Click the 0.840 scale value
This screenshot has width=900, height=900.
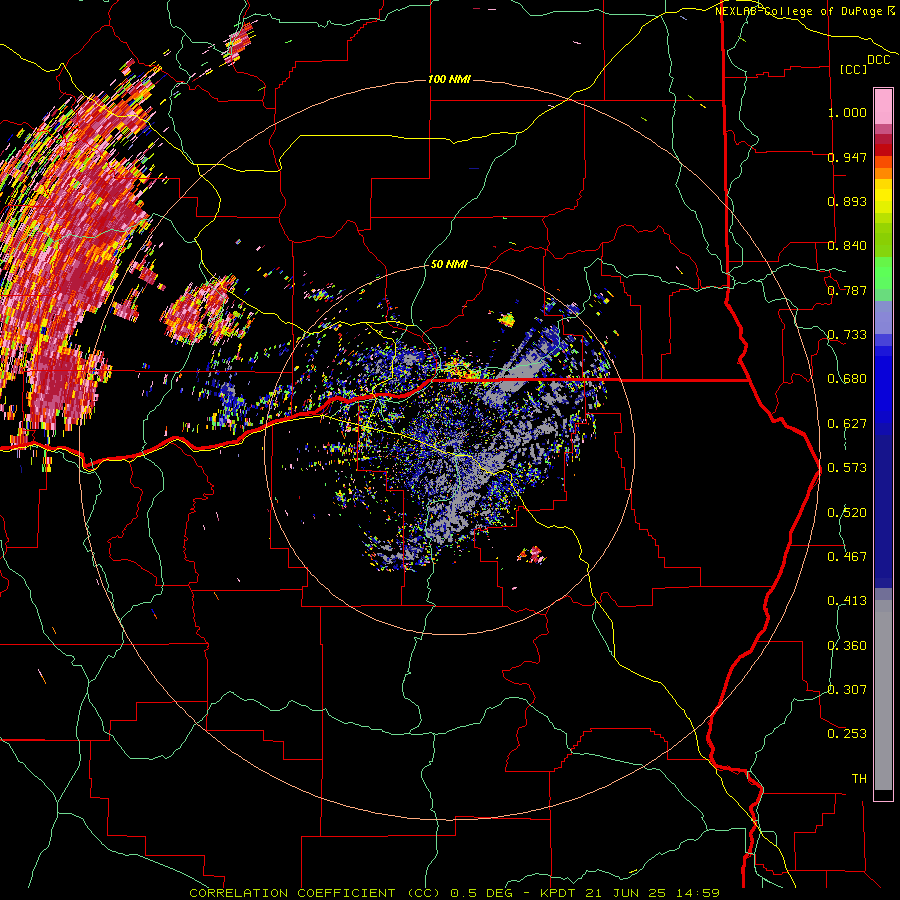click(847, 246)
